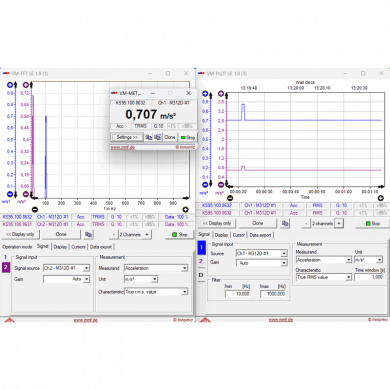Image resolution: width=390 pixels, height=390 pixels.
Task: Click copy icon beside Clone in VM-PLOT
Action: (285, 223)
